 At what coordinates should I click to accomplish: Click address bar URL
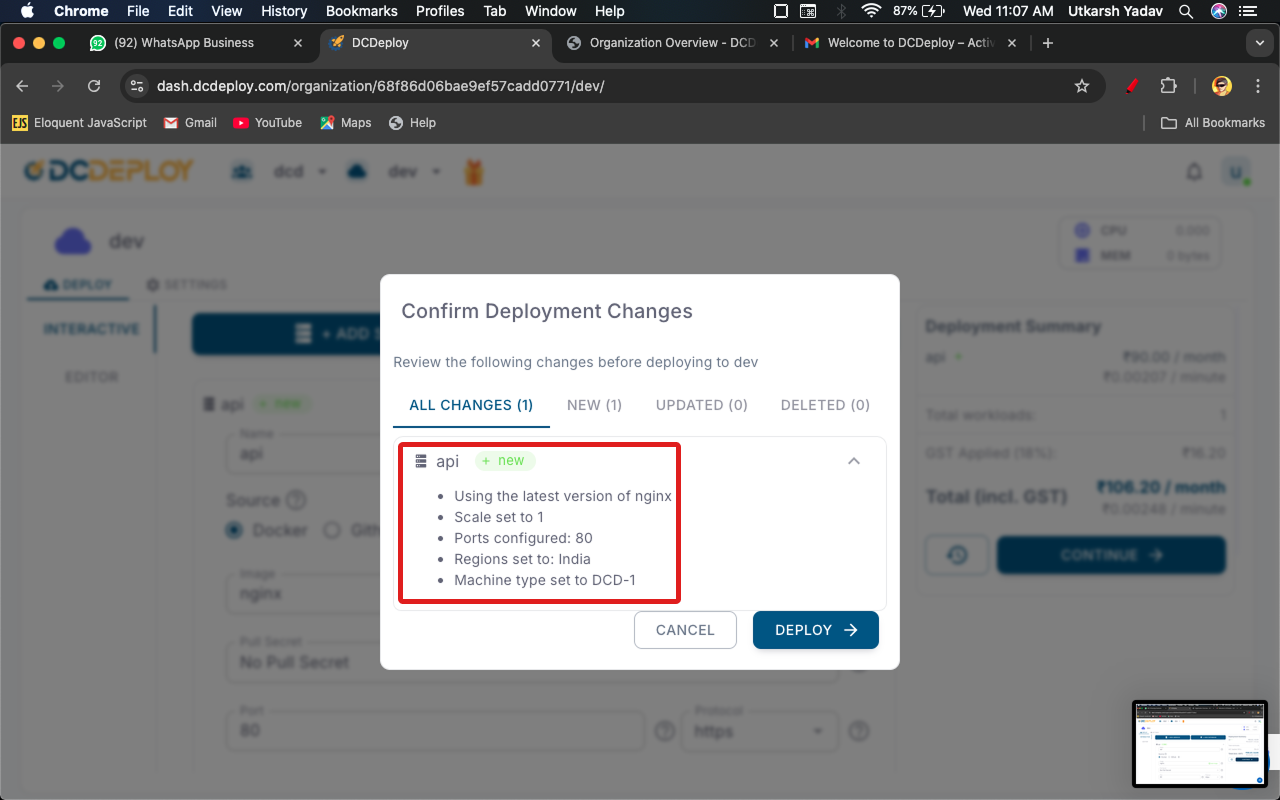click(380, 86)
